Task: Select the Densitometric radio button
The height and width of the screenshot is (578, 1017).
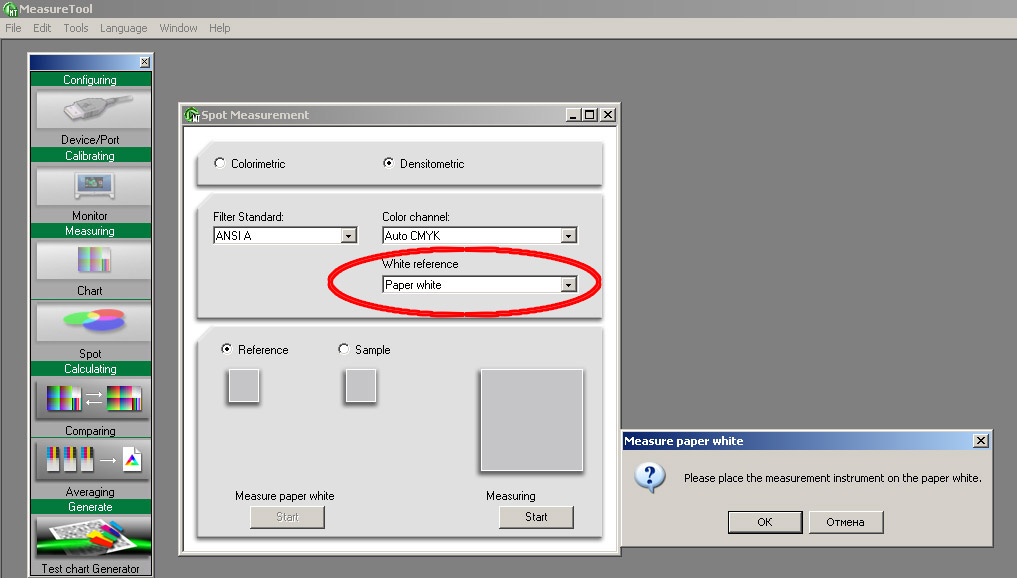Action: tap(388, 163)
